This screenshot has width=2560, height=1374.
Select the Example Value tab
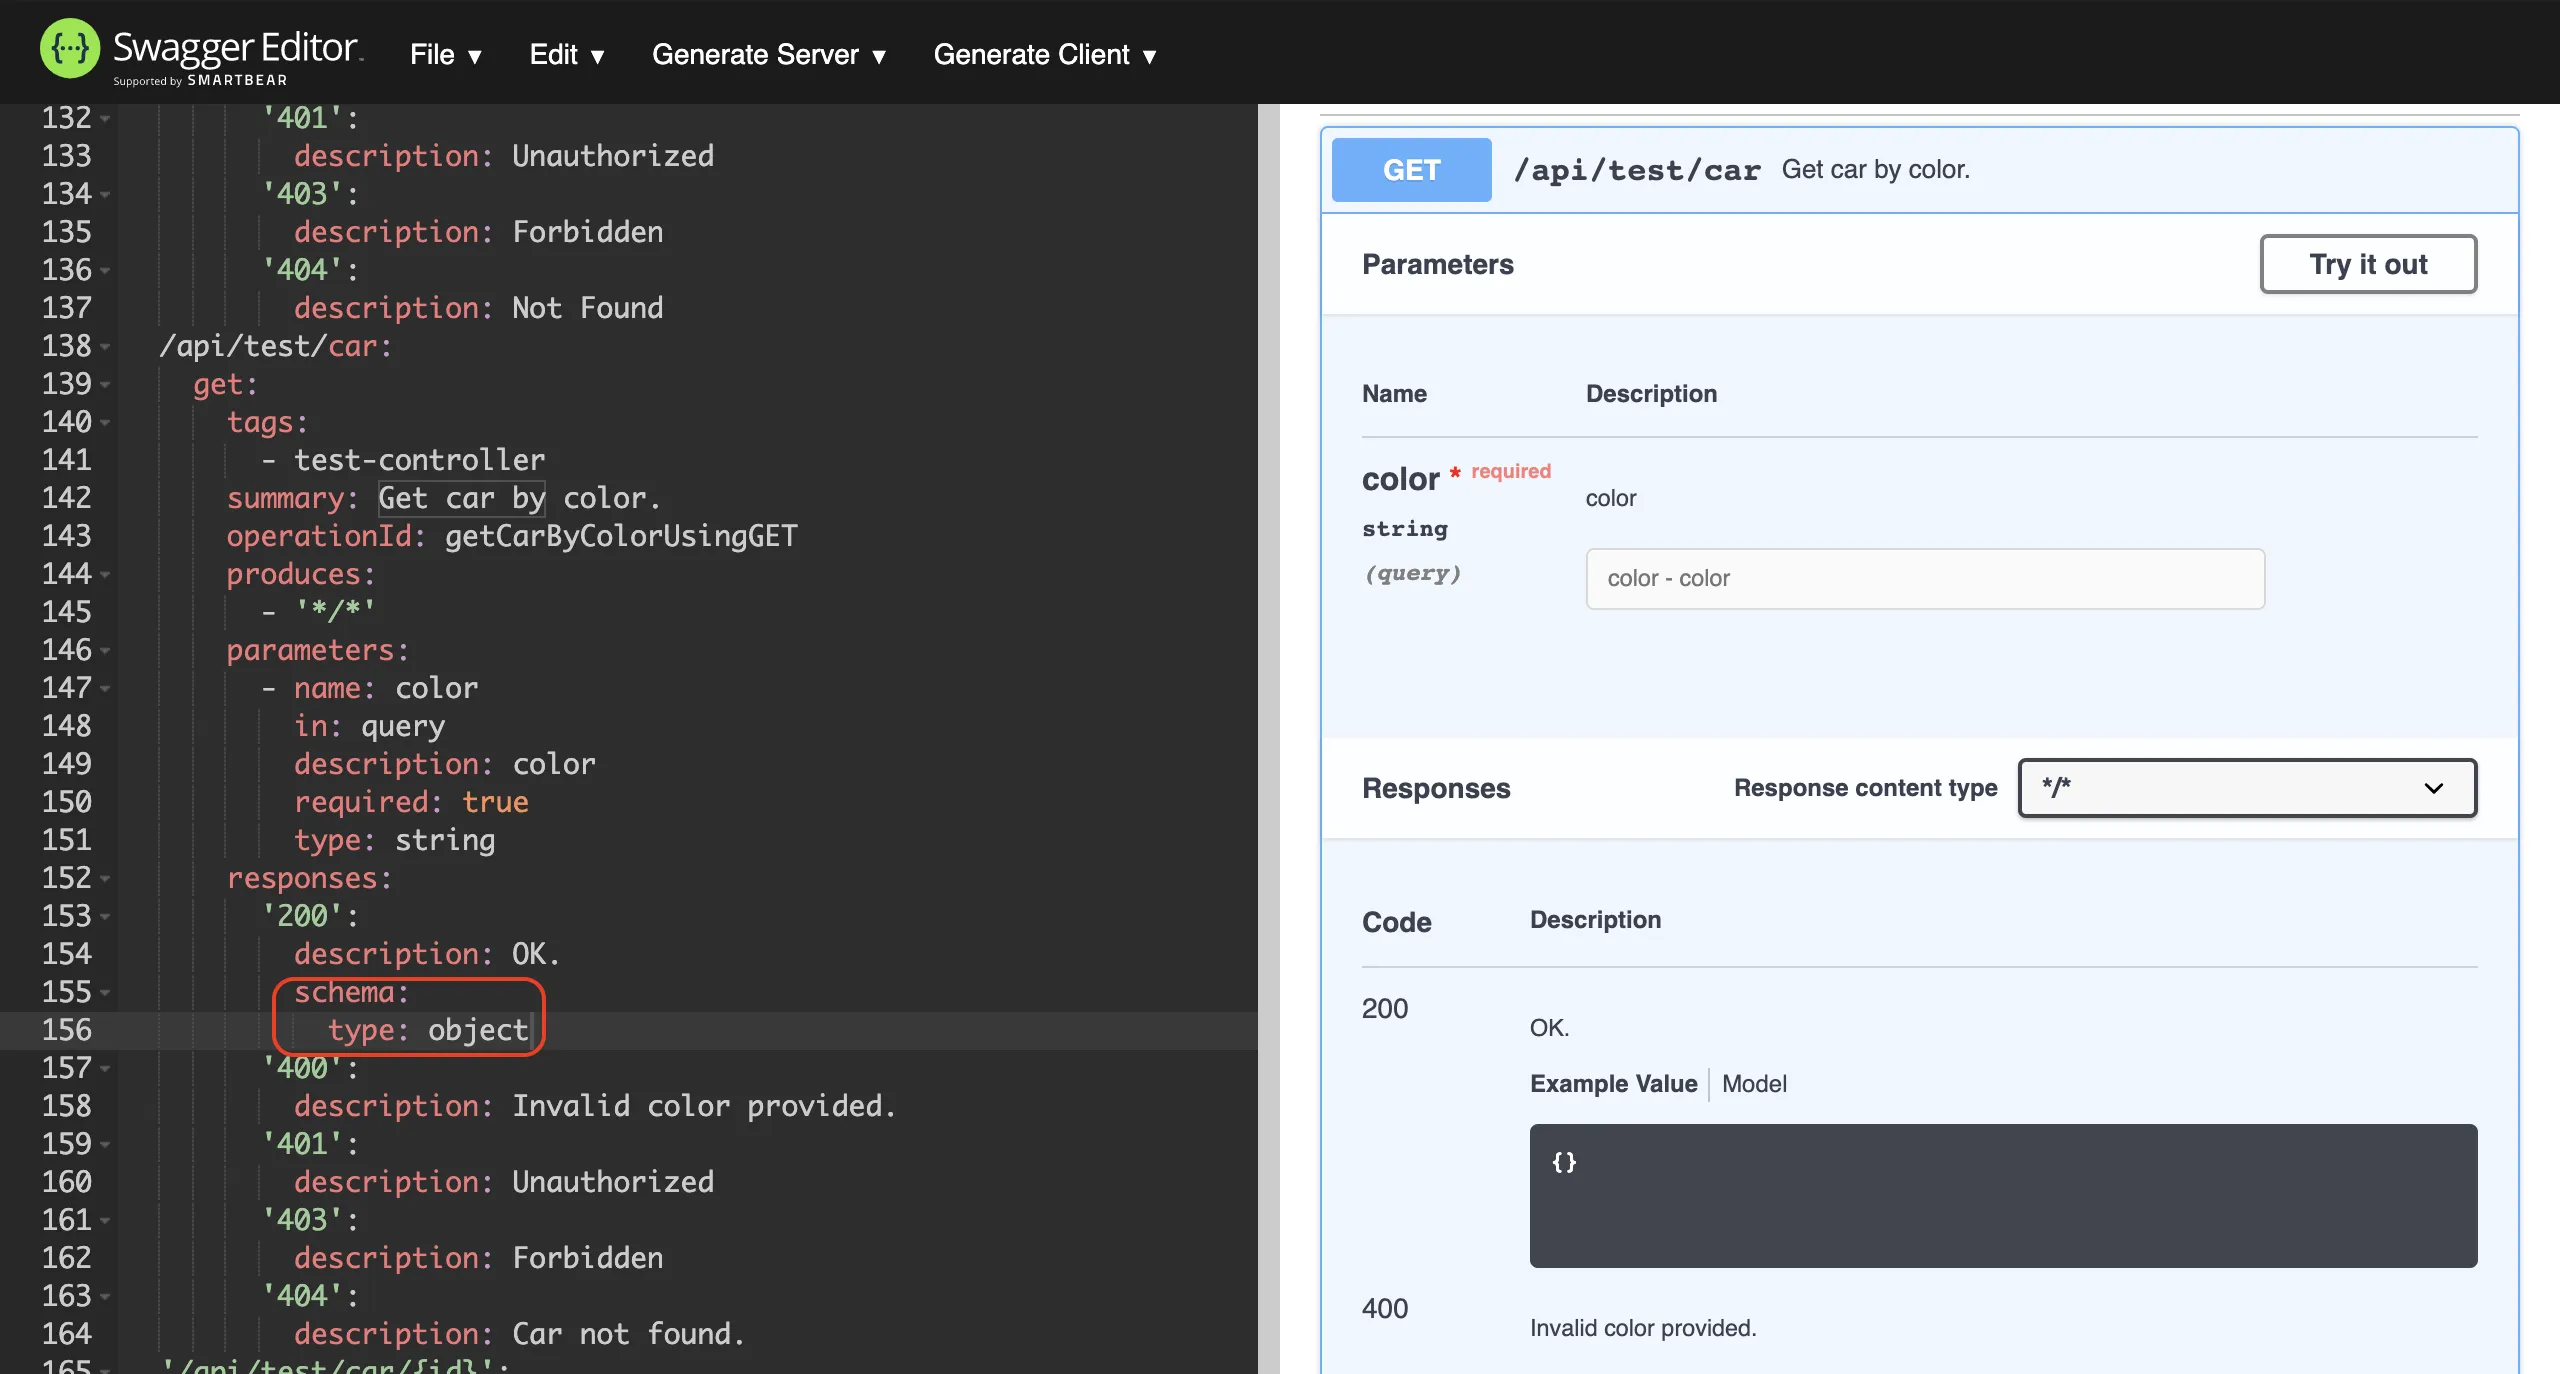1613,1084
